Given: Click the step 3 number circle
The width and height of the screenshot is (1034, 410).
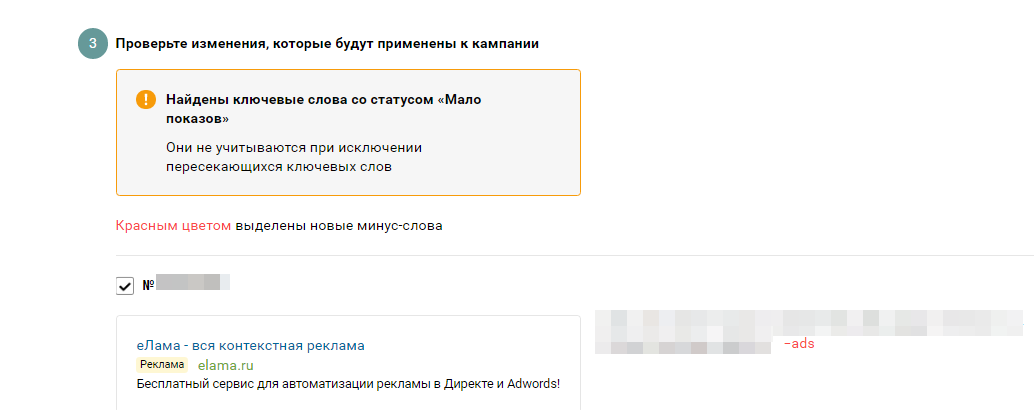Looking at the screenshot, I should click(x=92, y=44).
